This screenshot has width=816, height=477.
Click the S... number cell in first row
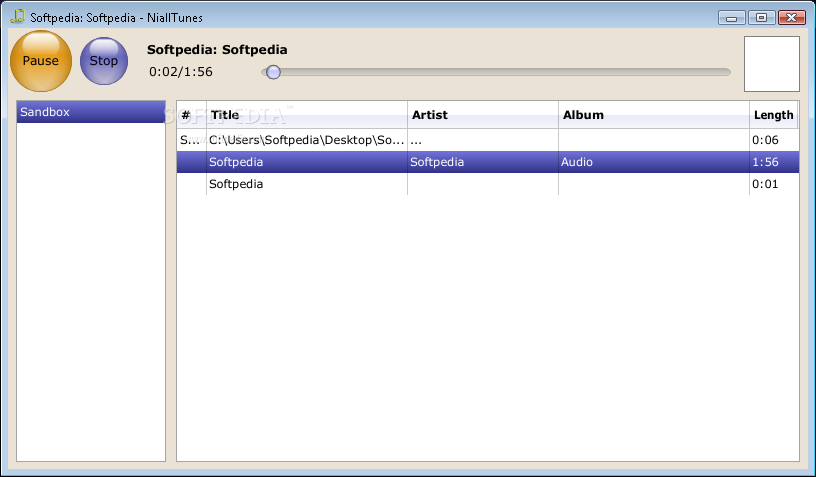(x=192, y=140)
